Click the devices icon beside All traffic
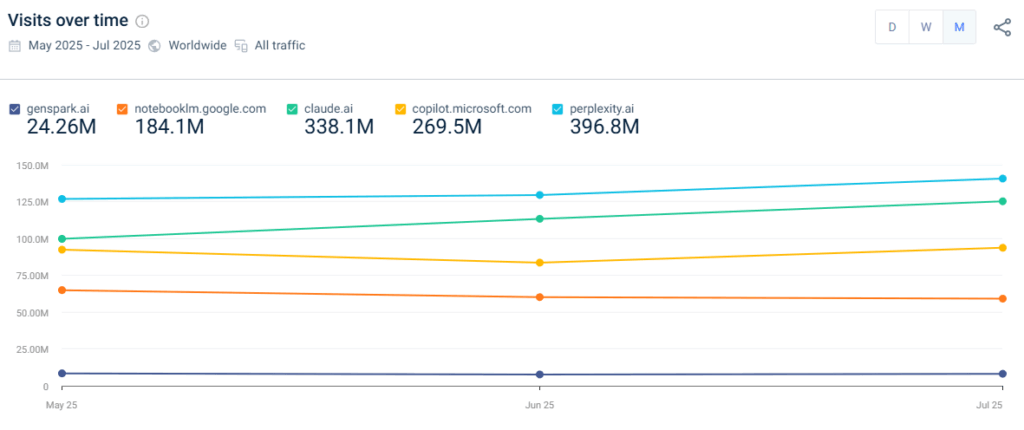This screenshot has height=430, width=1024. 242,46
